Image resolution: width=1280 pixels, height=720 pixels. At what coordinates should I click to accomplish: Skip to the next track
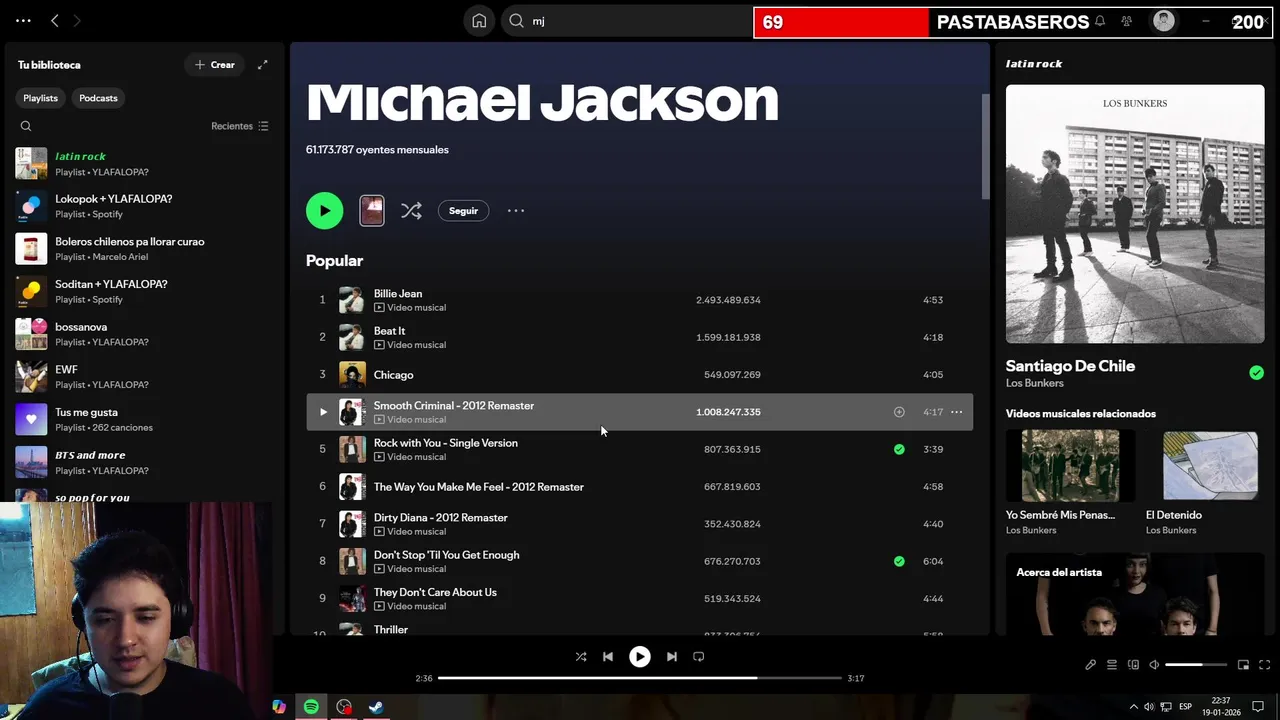coord(672,657)
